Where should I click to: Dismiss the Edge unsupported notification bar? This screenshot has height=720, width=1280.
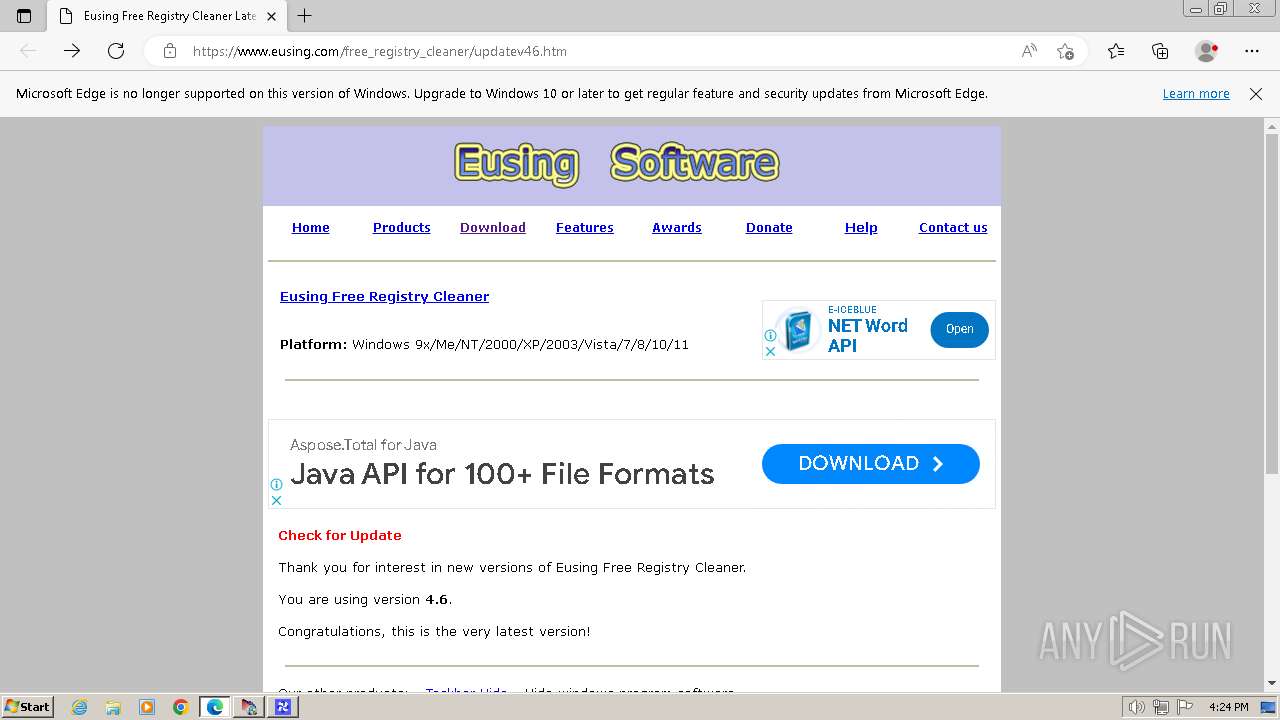click(1256, 94)
